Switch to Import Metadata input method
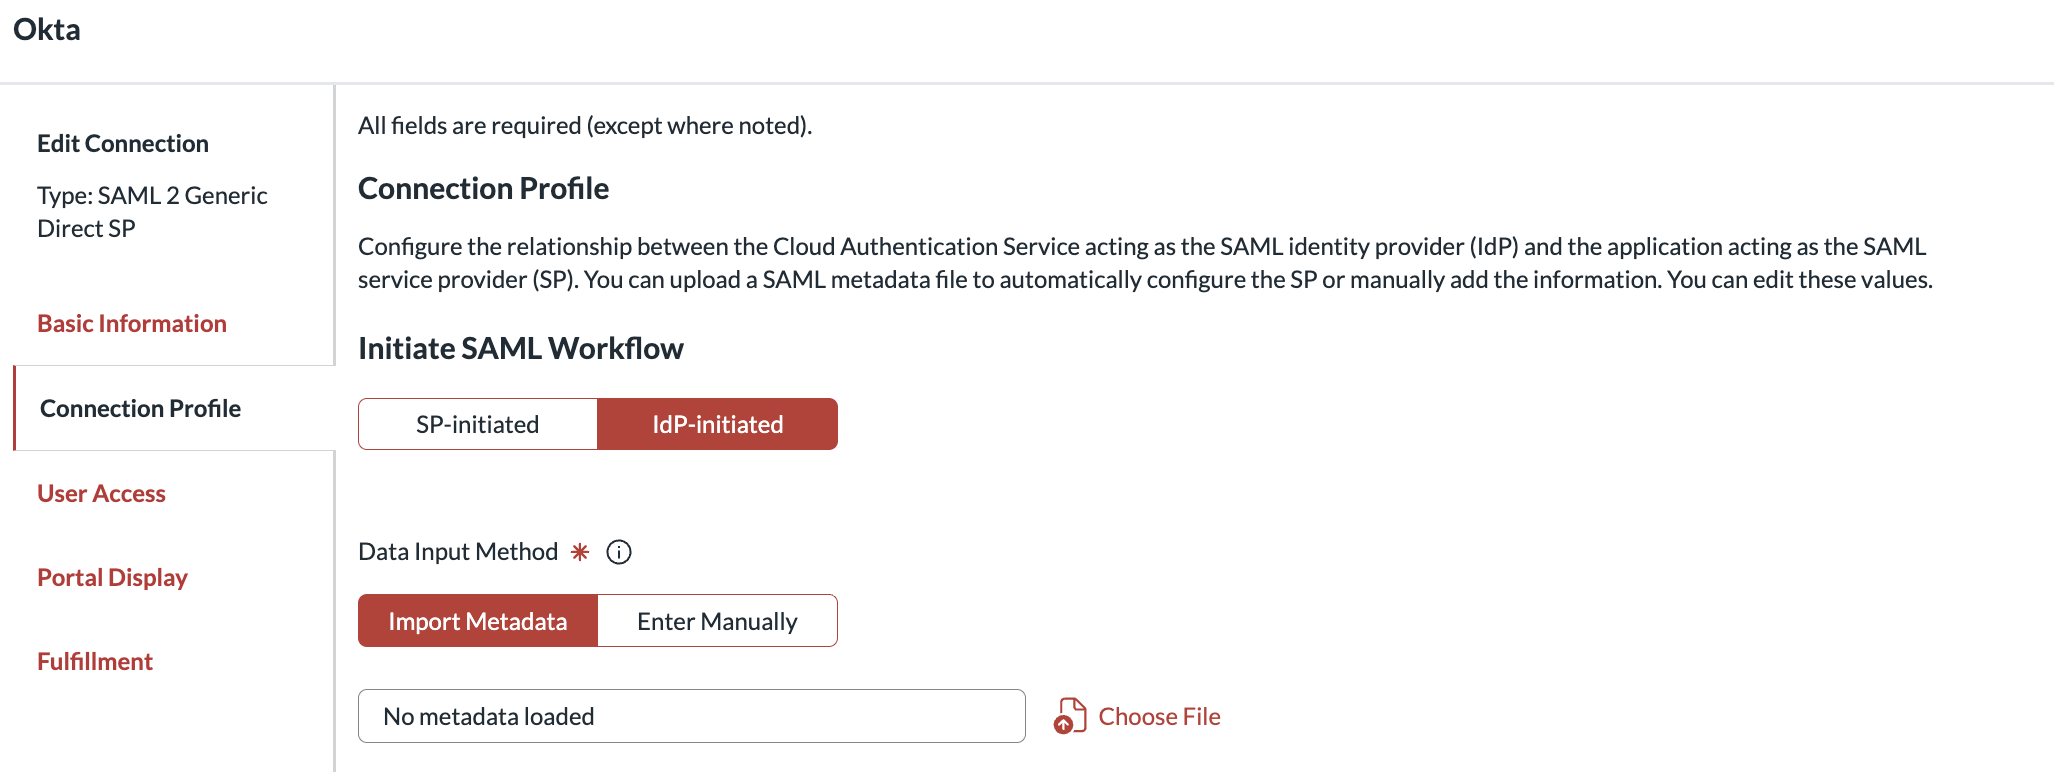This screenshot has width=2054, height=772. 478,621
